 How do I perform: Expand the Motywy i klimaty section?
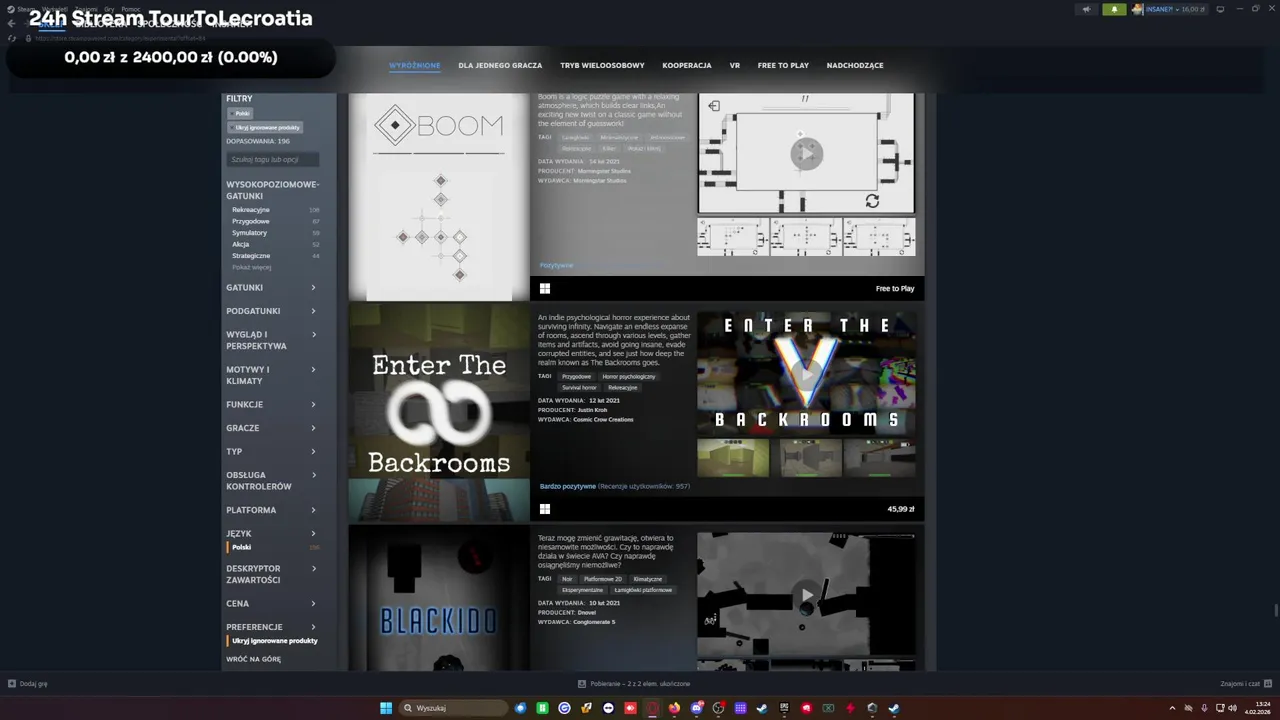coord(272,375)
